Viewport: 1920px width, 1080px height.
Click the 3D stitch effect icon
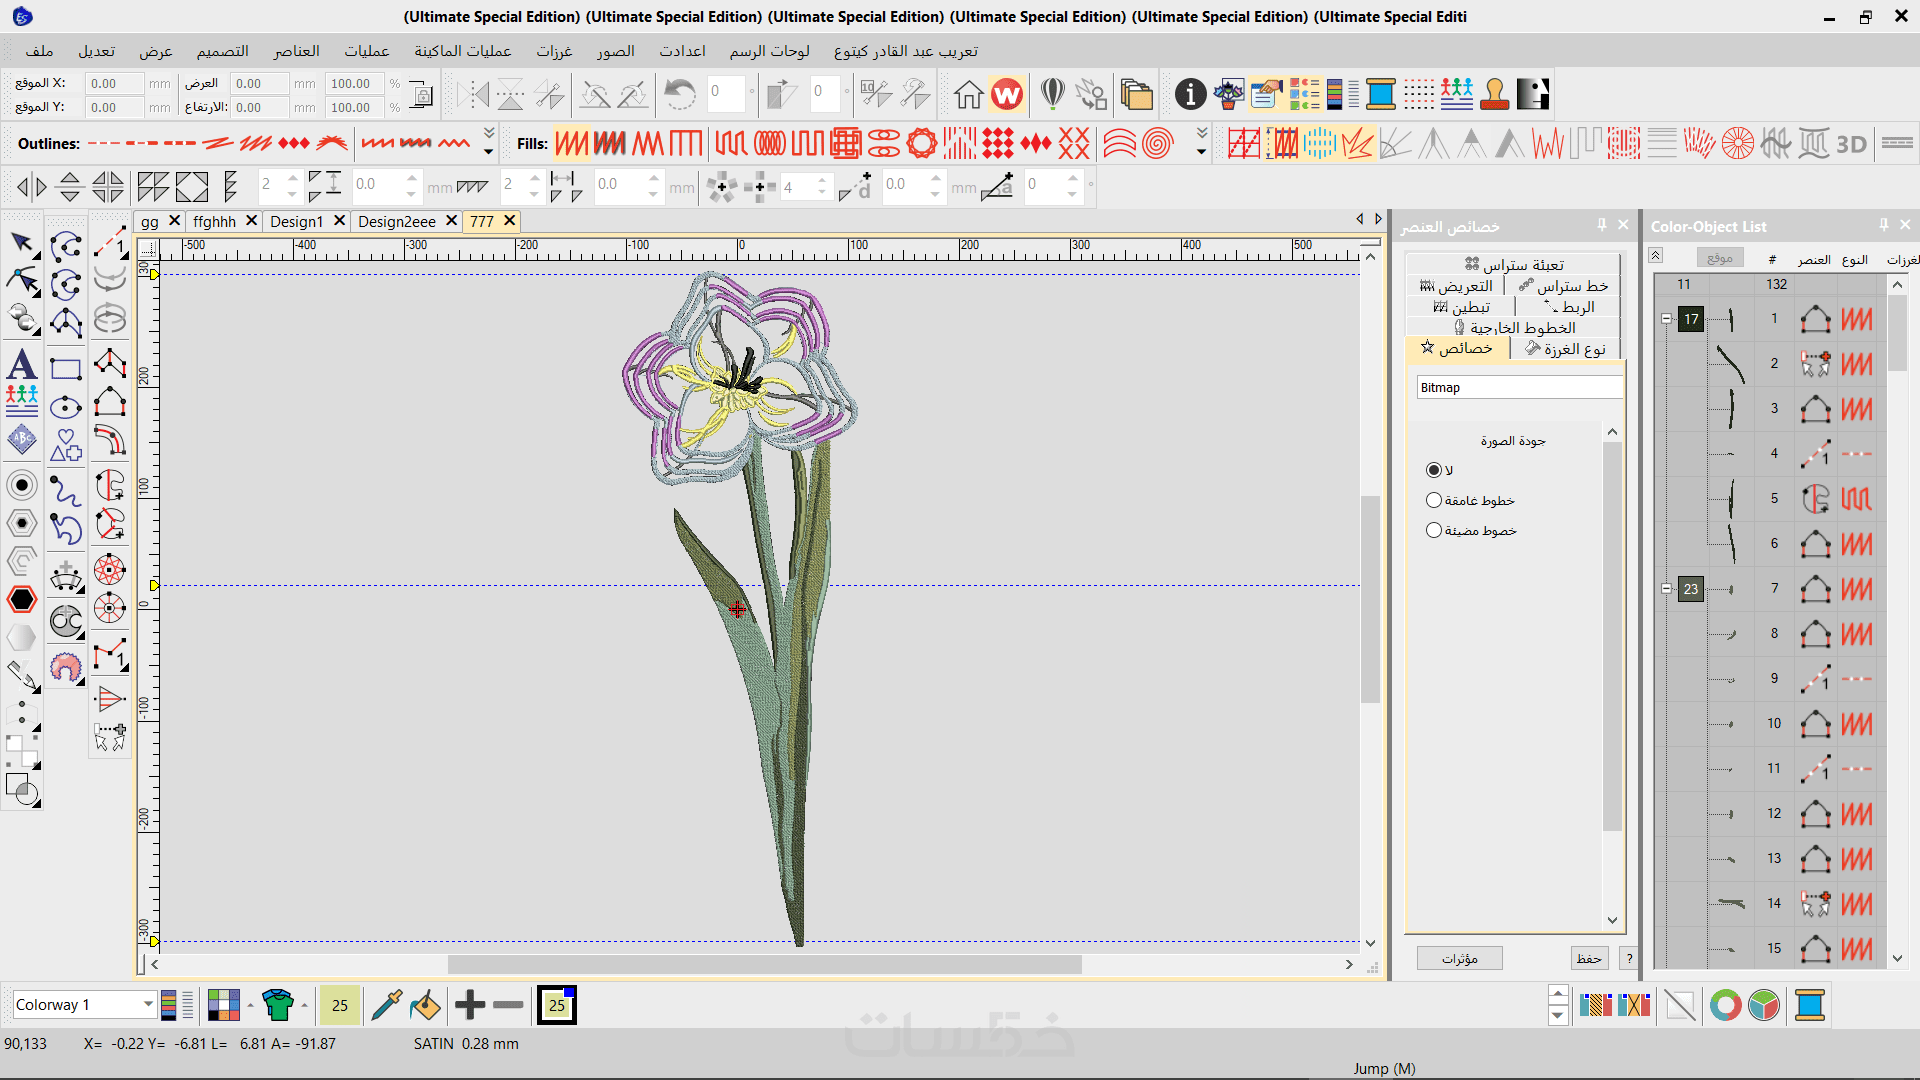(1852, 144)
